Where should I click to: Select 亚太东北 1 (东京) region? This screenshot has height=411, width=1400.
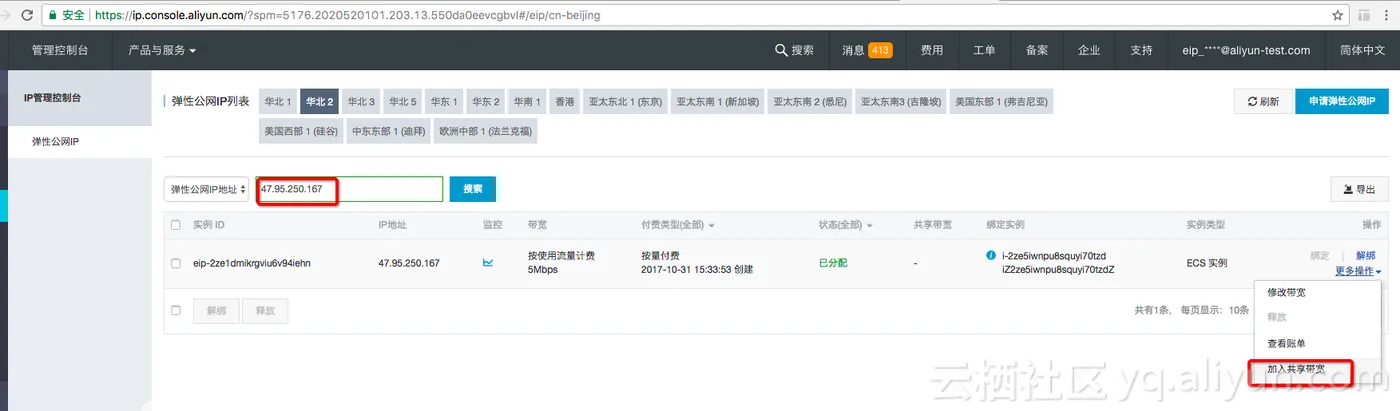tap(626, 101)
